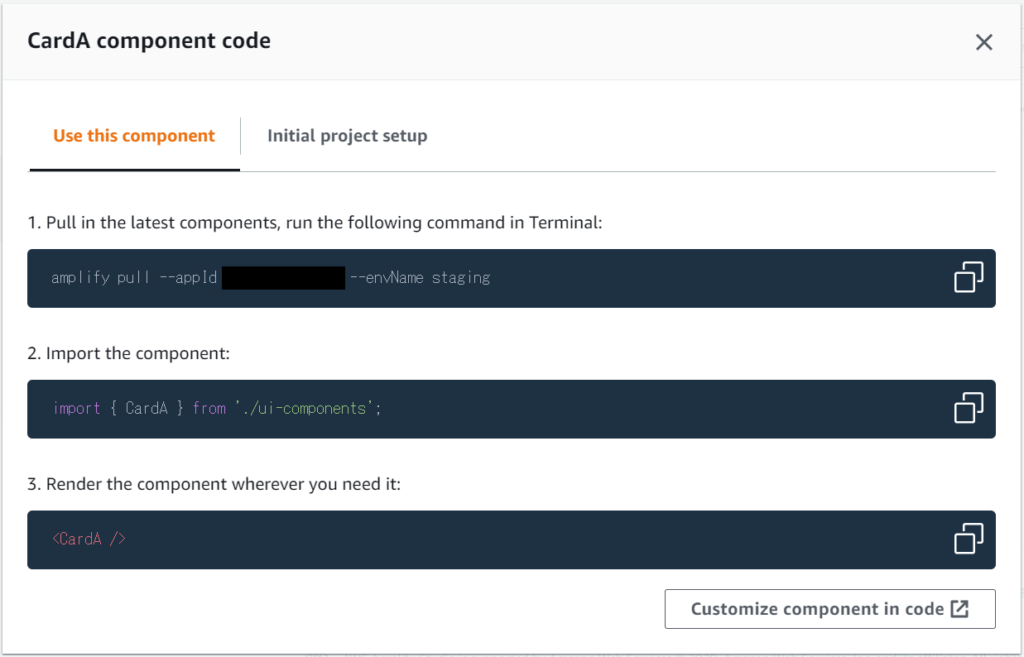
Task: Click the external link icon on Customize button
Action: [959, 609]
